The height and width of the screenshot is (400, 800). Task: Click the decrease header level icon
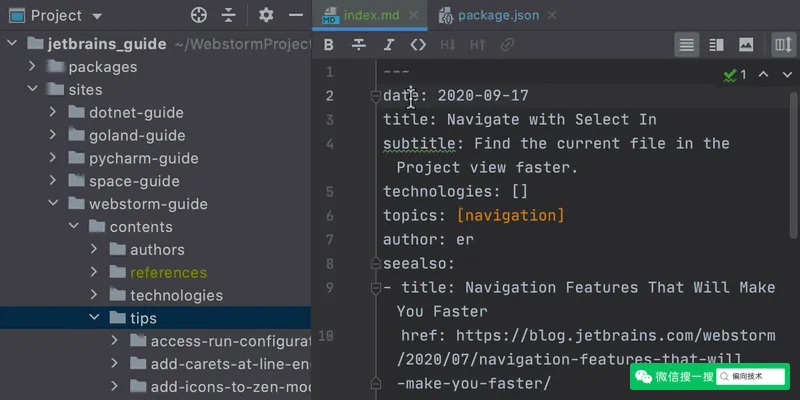point(447,45)
